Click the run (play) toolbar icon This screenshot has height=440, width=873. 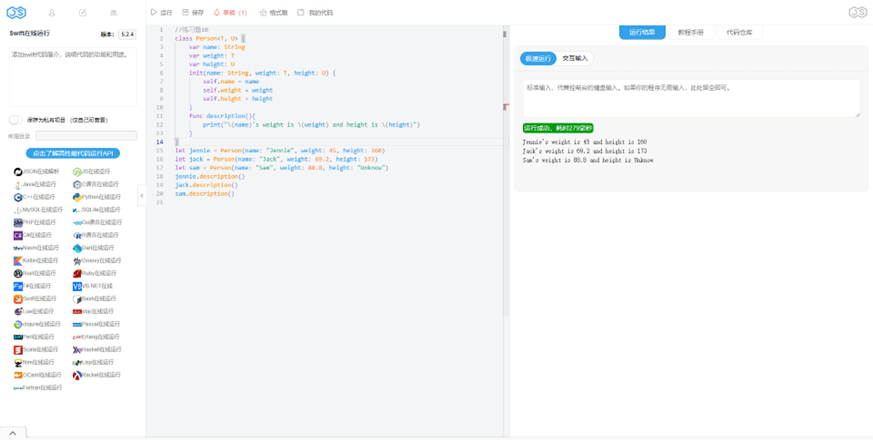click(x=154, y=12)
